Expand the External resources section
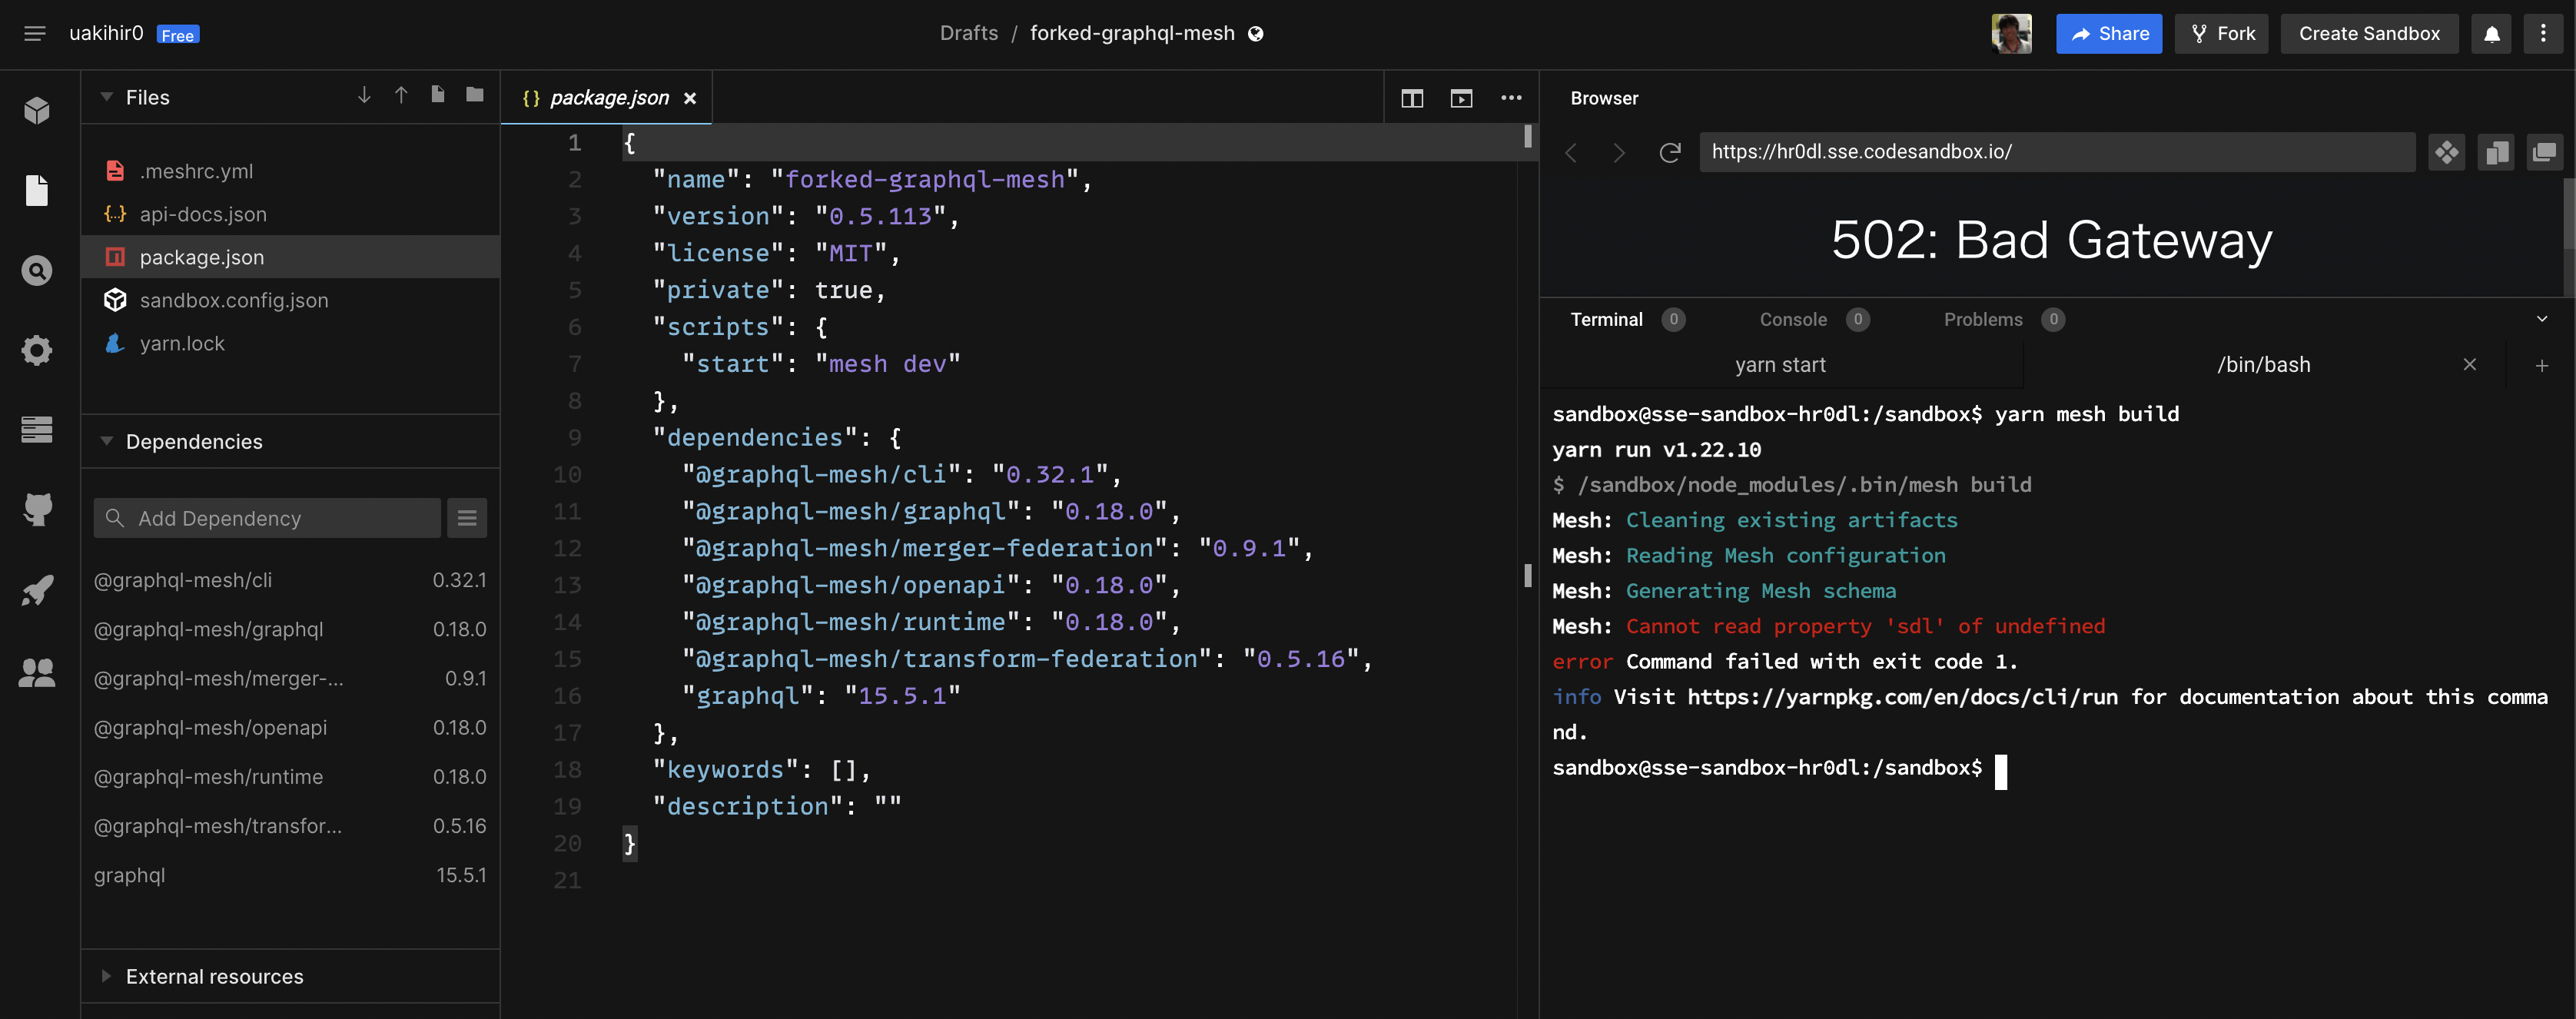The height and width of the screenshot is (1019, 2576). (106, 977)
